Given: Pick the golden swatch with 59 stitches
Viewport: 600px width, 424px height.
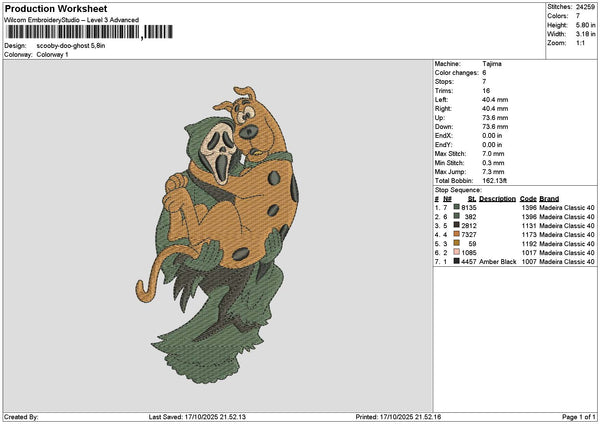Looking at the screenshot, I should (457, 243).
